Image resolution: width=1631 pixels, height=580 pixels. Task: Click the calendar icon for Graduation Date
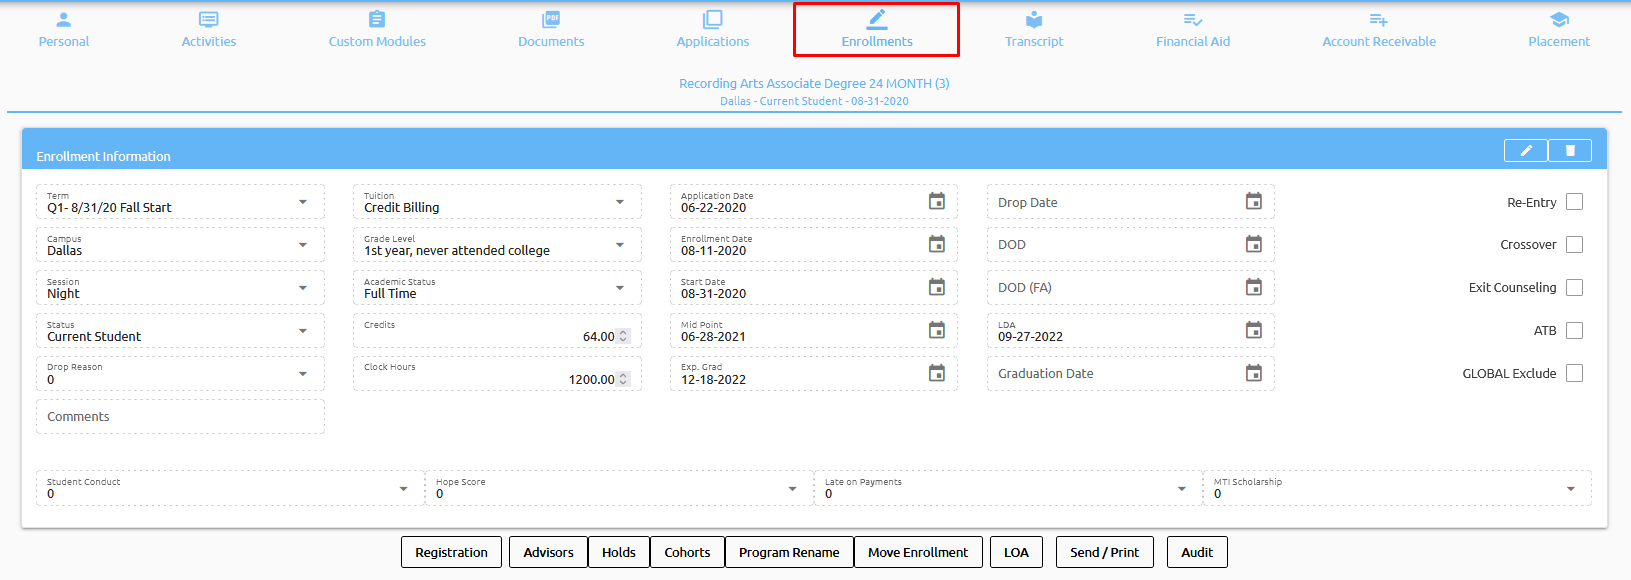(x=1253, y=374)
